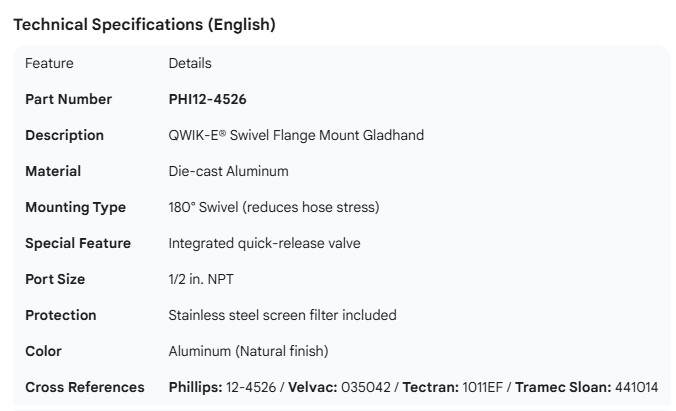The height and width of the screenshot is (411, 676).
Task: Click the 180° Swivel mounting detail
Action: (274, 207)
